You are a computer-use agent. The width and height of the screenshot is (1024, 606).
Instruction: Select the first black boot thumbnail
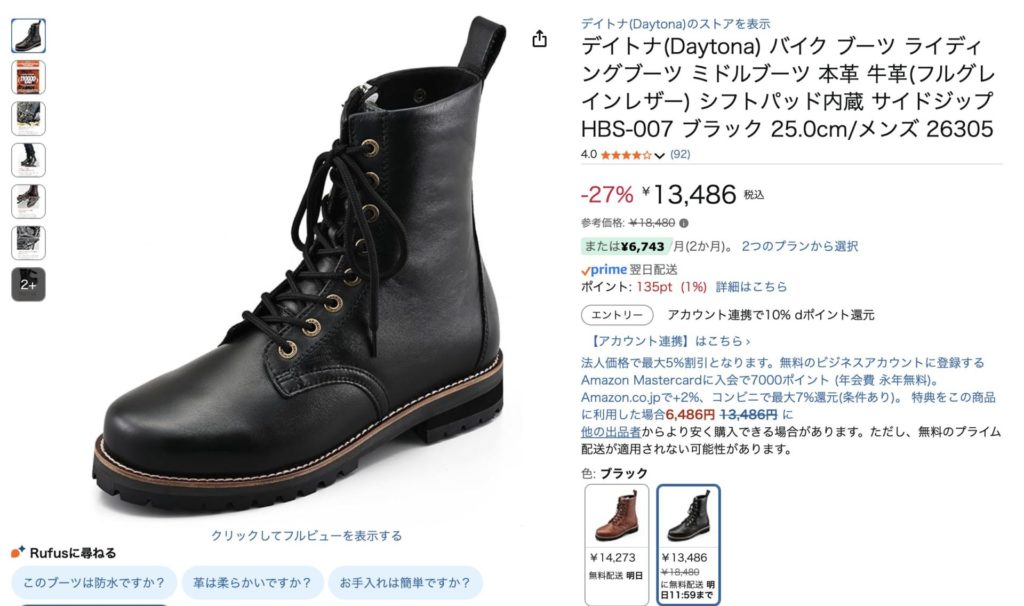pos(28,36)
